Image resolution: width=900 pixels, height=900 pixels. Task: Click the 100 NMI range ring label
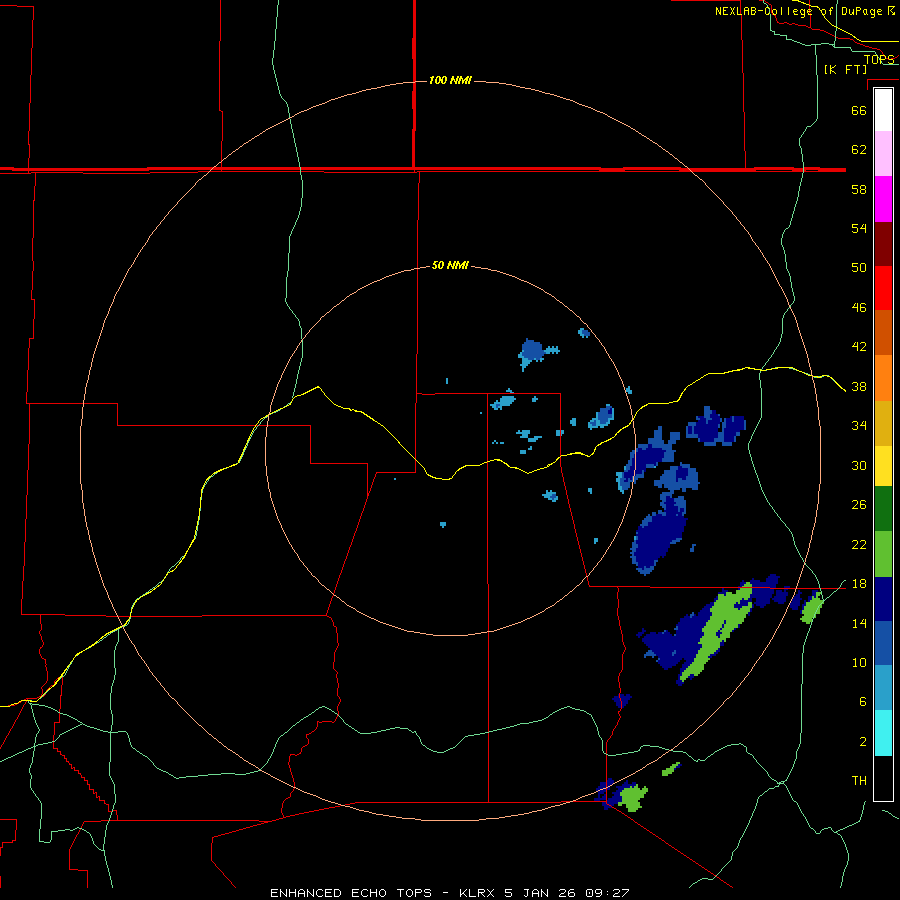(450, 80)
